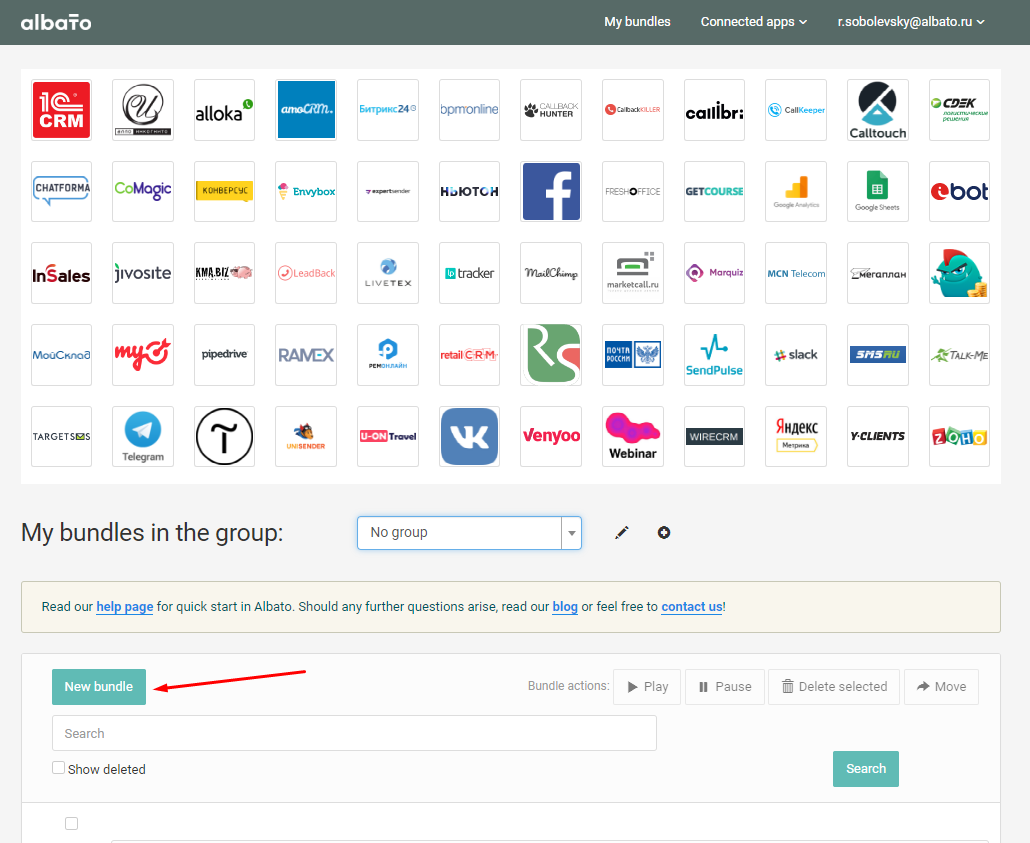
Task: Select the CDEK app tile
Action: point(959,110)
